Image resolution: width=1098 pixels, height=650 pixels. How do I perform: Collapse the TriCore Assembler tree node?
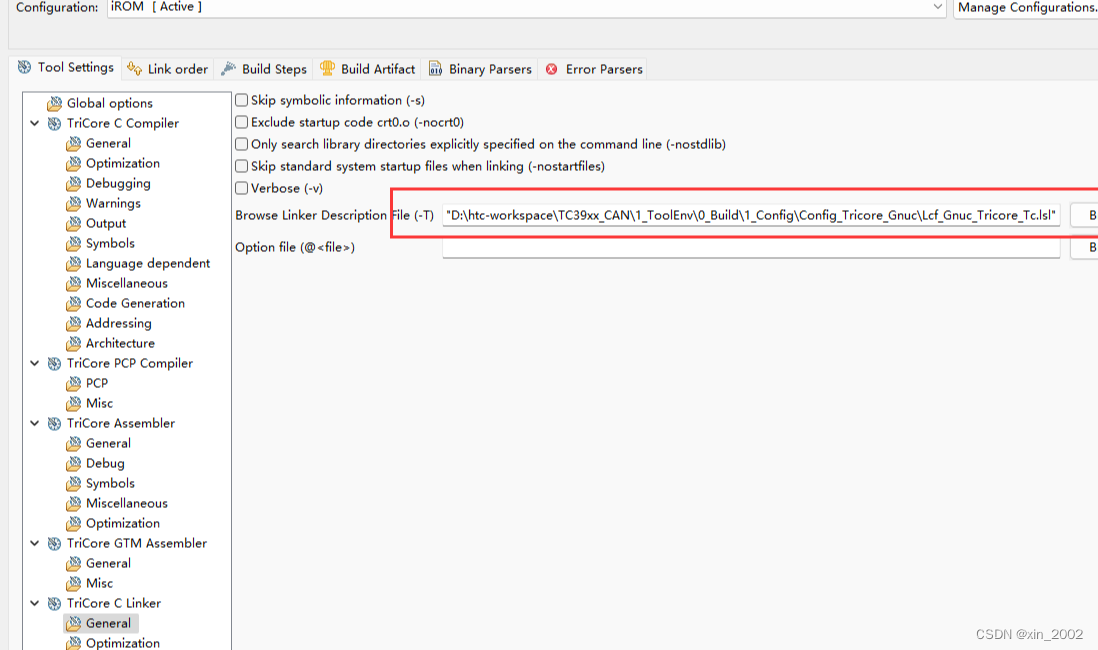pos(34,423)
